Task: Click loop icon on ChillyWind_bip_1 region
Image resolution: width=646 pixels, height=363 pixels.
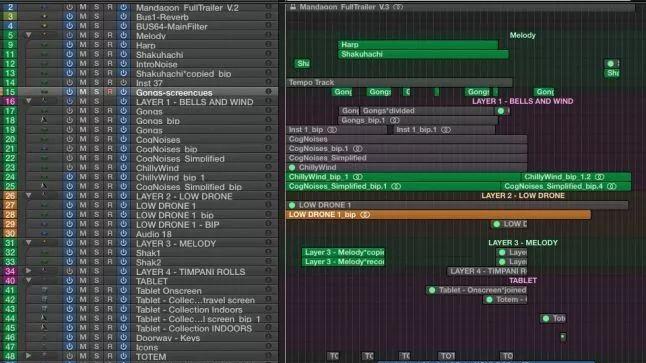Action: (x=358, y=177)
